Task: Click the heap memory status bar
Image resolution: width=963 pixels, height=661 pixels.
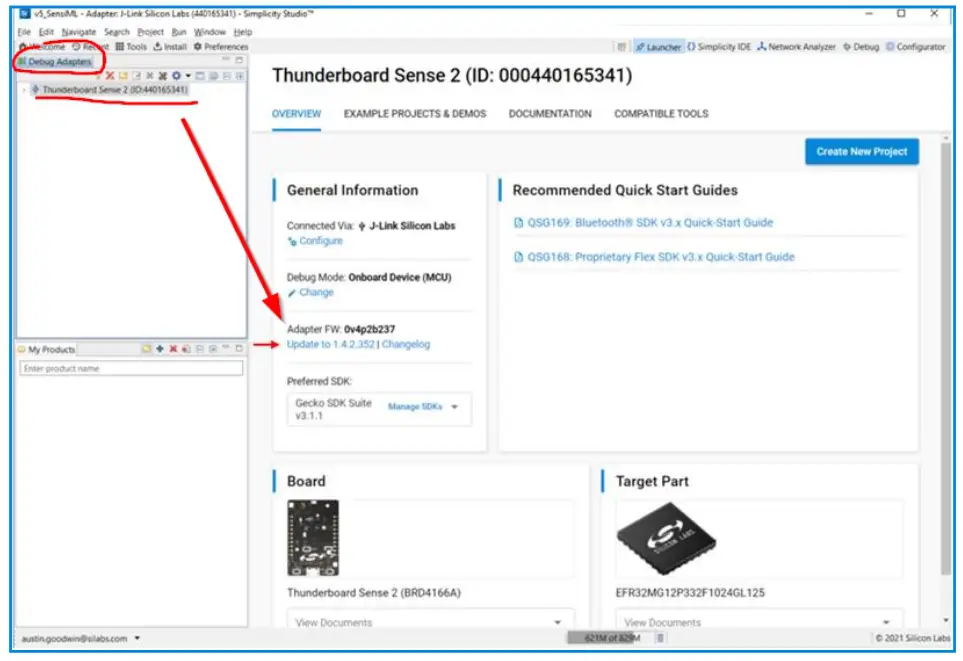Action: (x=607, y=638)
